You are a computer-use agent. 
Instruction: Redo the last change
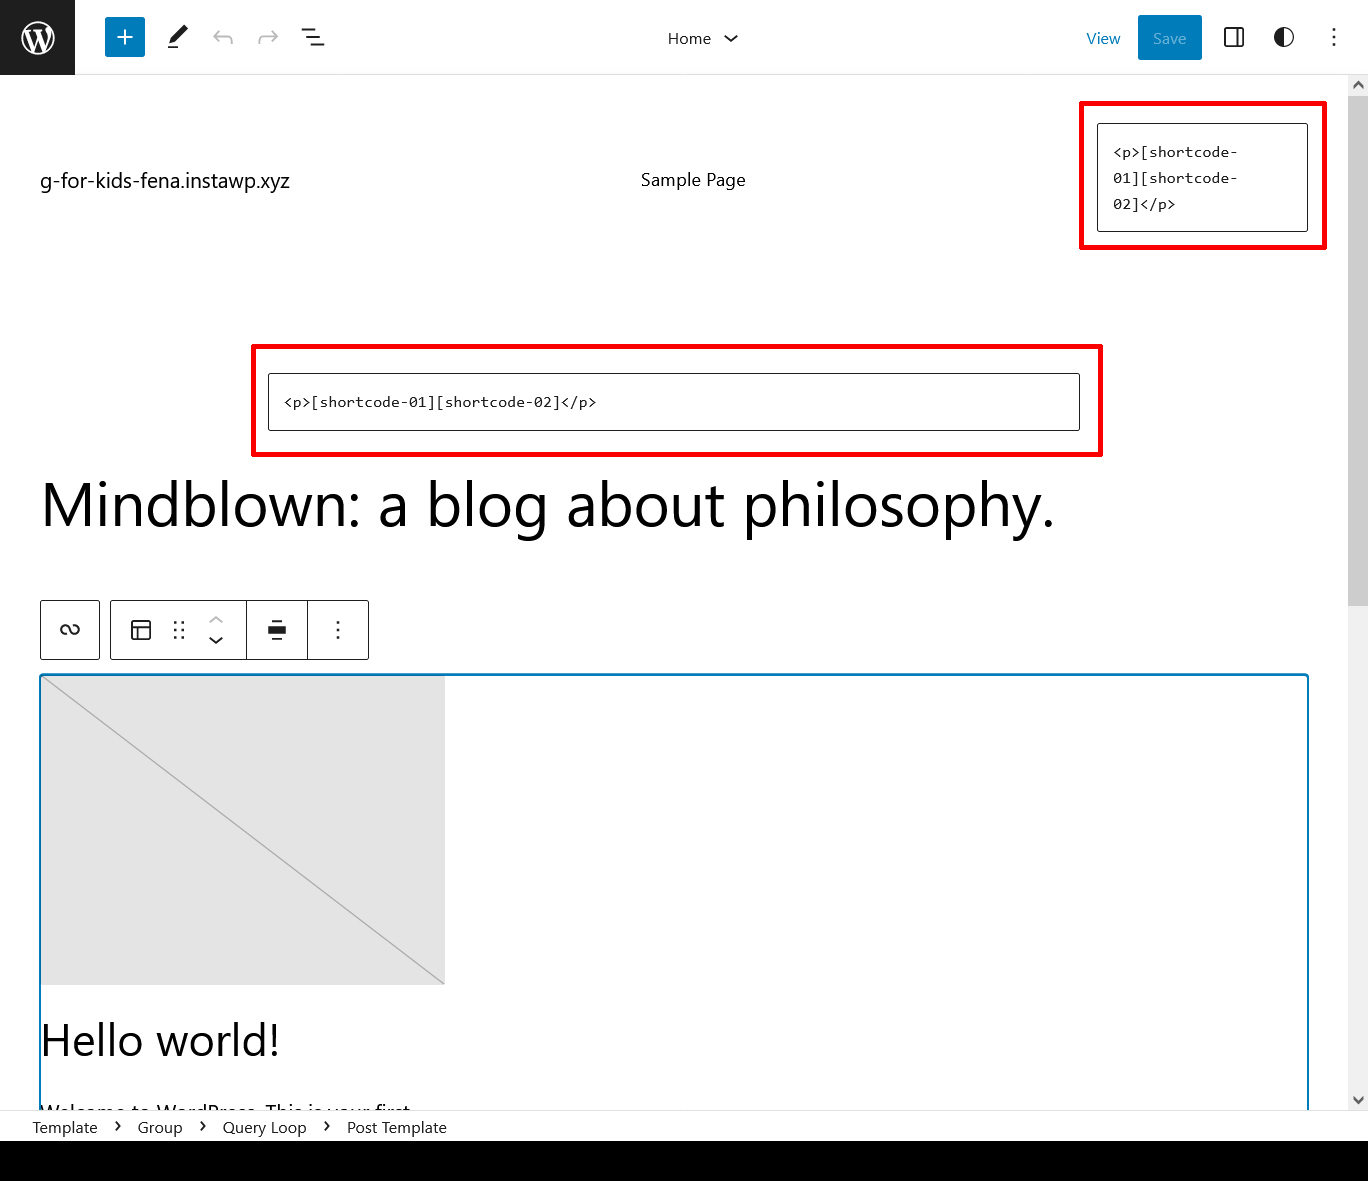[267, 37]
